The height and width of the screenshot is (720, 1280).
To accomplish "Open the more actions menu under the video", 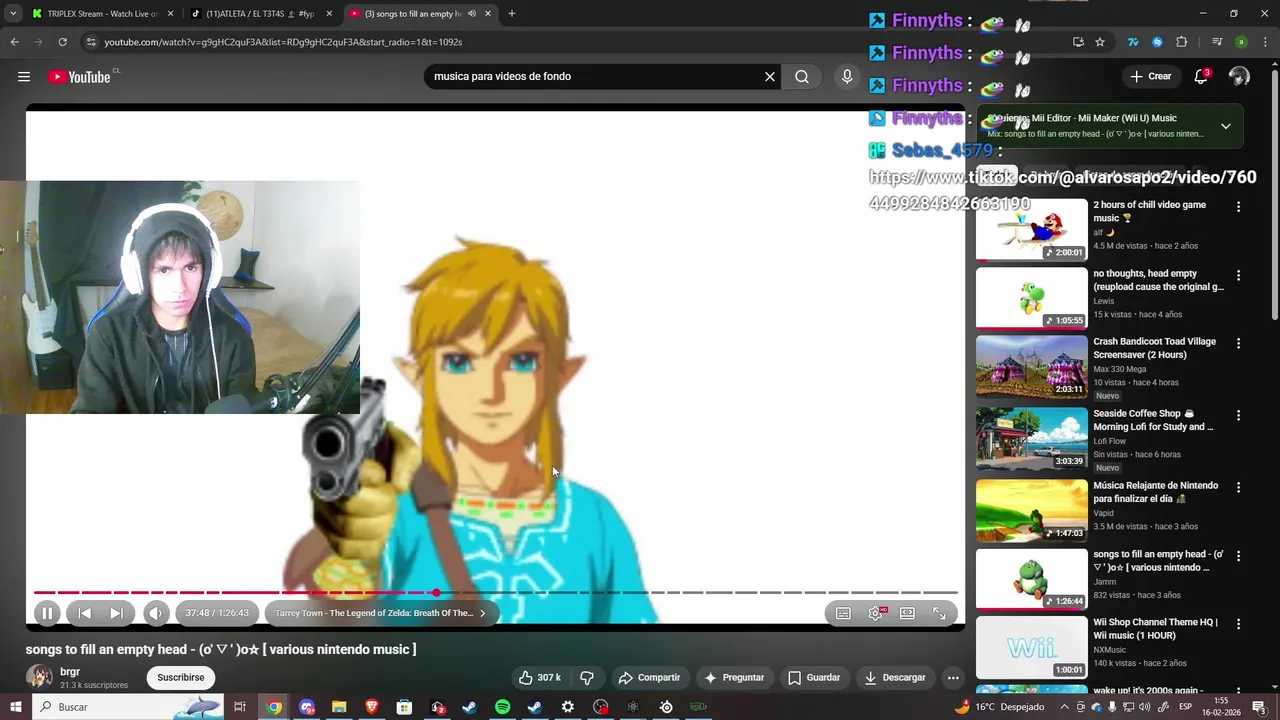I will (953, 677).
